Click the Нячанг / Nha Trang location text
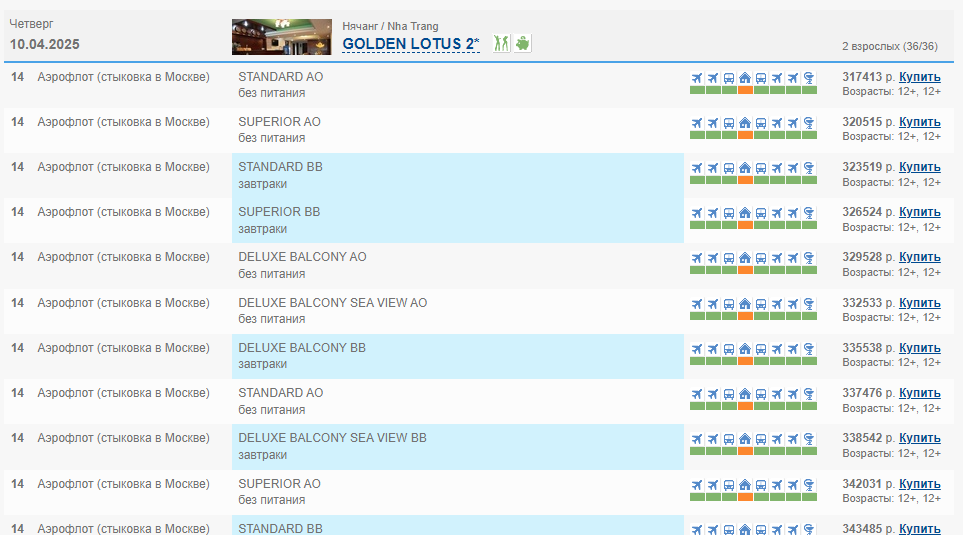Viewport: 963px width, 535px height. point(390,26)
